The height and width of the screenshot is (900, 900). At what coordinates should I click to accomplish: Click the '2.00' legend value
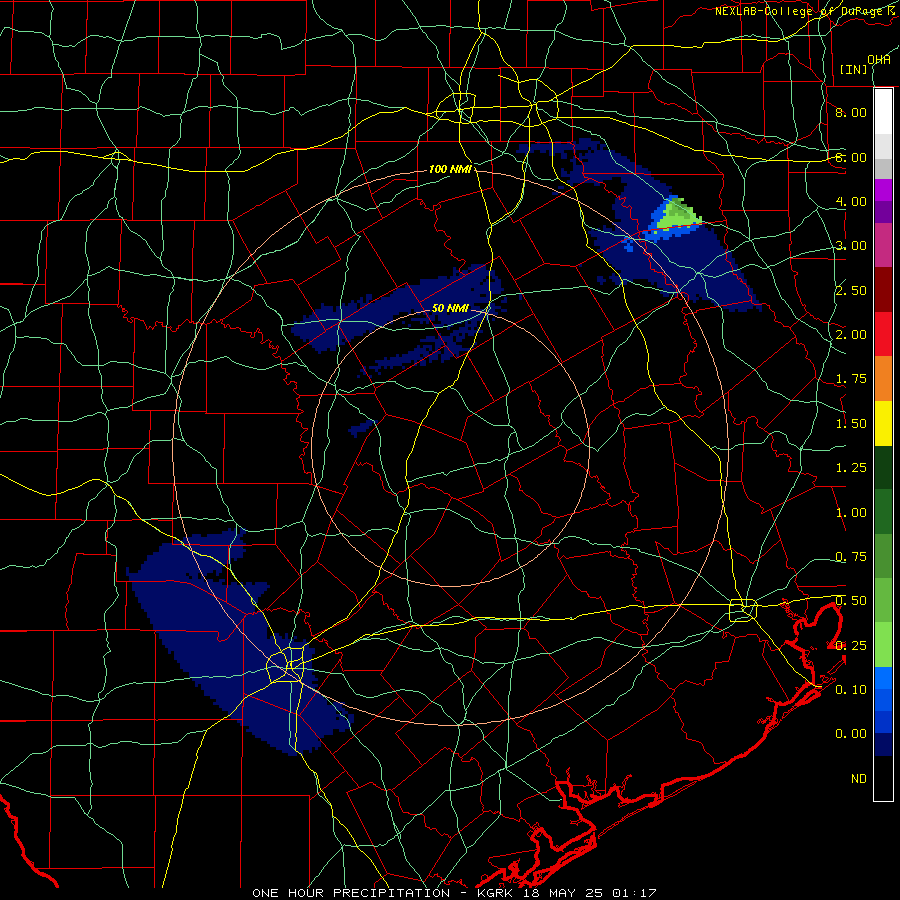coord(851,335)
